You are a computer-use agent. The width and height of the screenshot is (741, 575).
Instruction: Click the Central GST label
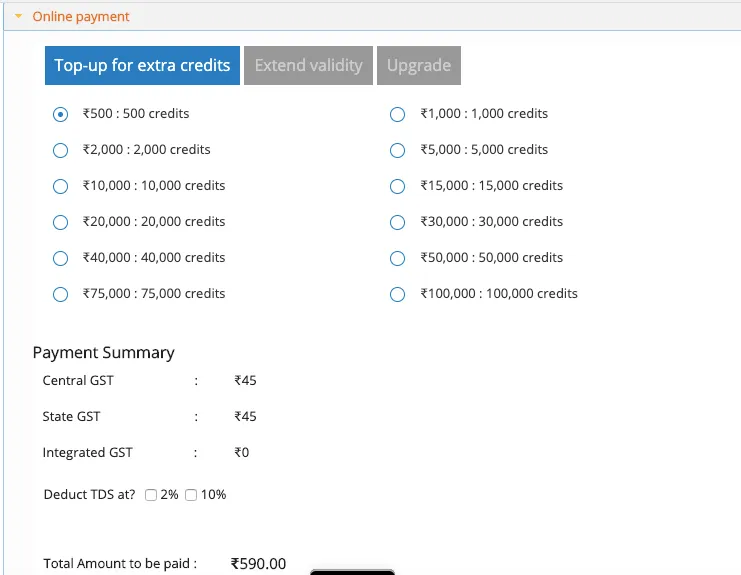(x=78, y=380)
